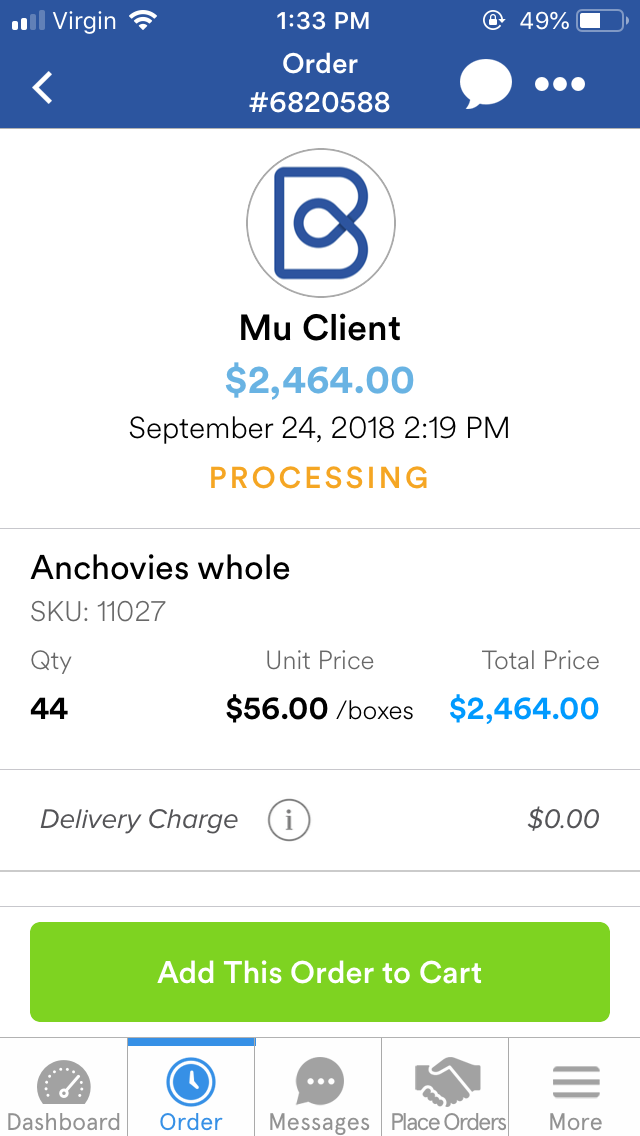Select the Dashboard gauge icon
640x1136 pixels.
pos(64,1082)
